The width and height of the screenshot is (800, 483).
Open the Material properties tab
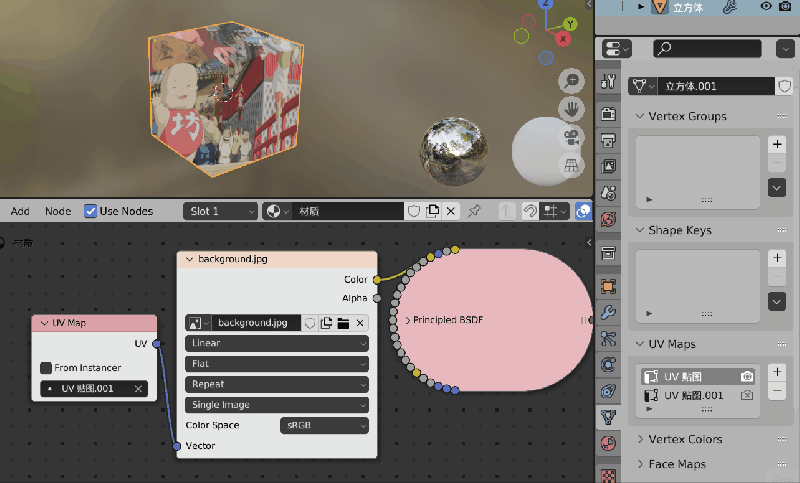[608, 444]
